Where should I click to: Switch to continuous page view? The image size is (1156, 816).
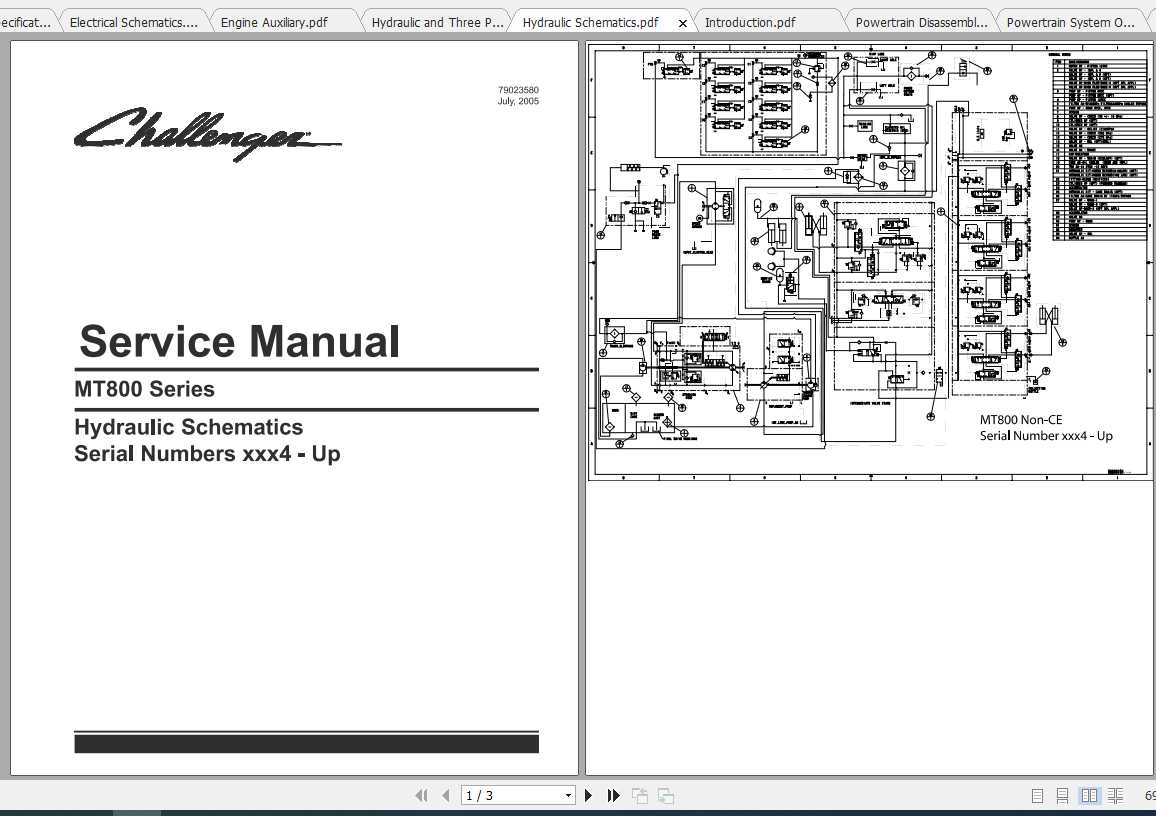point(1062,795)
